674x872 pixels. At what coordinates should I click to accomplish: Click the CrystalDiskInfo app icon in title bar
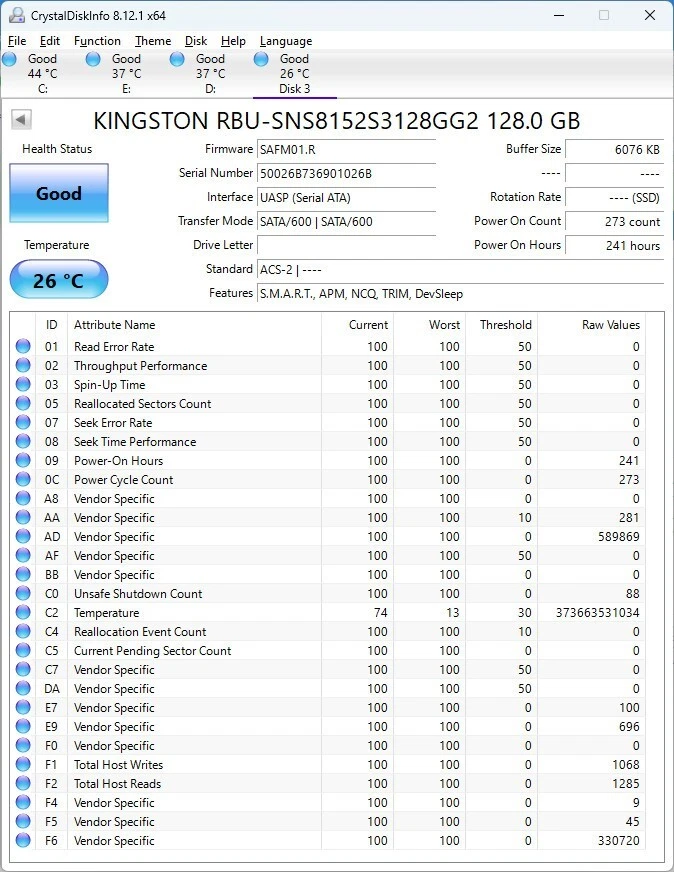17,15
